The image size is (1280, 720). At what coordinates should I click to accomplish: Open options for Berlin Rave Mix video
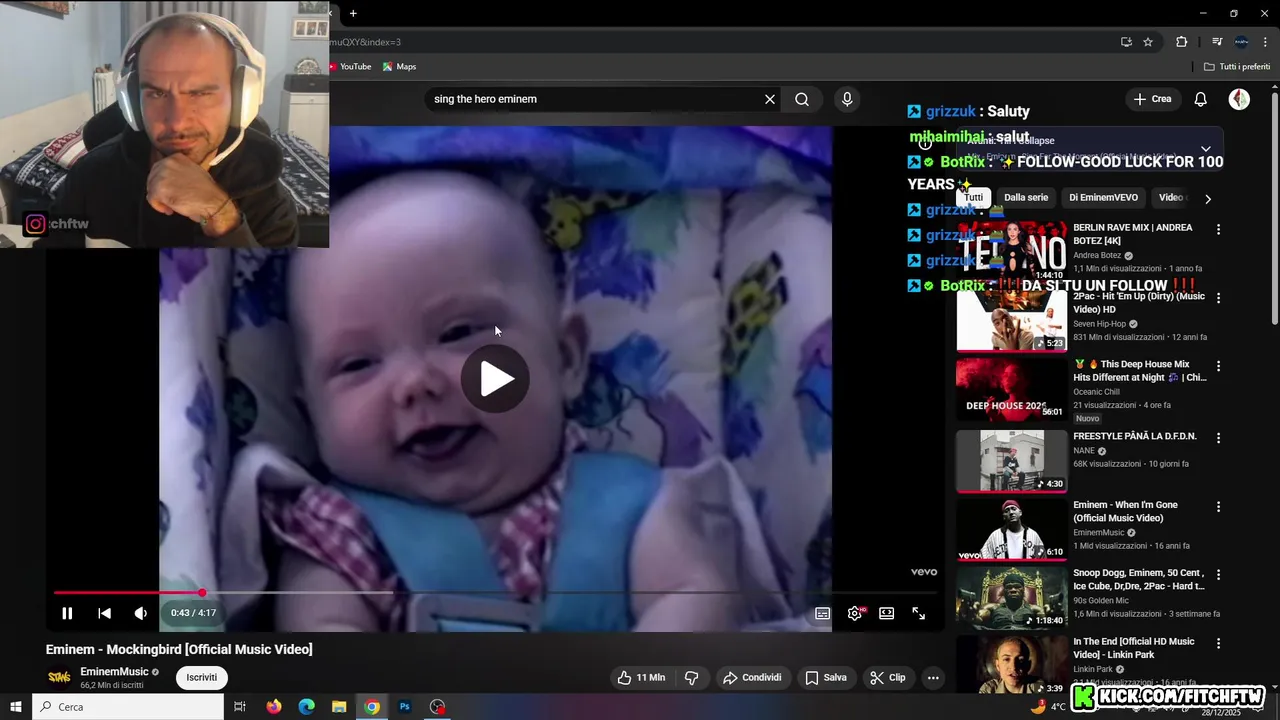[x=1218, y=230]
